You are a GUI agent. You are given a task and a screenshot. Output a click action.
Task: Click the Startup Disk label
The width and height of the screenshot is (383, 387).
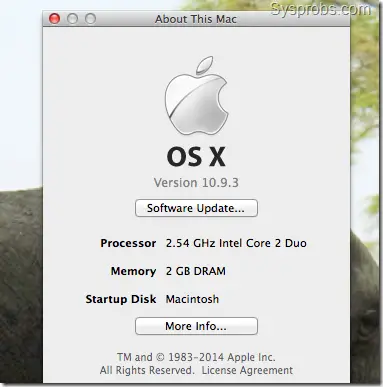click(x=121, y=299)
